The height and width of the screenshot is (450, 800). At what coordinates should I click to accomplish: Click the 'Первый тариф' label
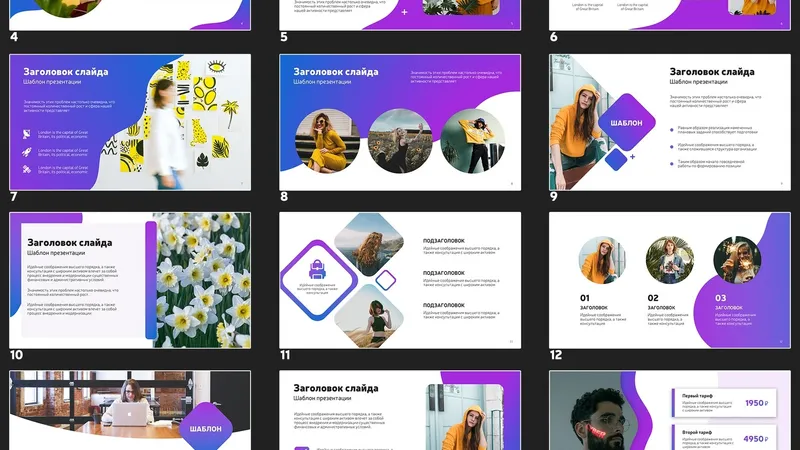pos(697,396)
